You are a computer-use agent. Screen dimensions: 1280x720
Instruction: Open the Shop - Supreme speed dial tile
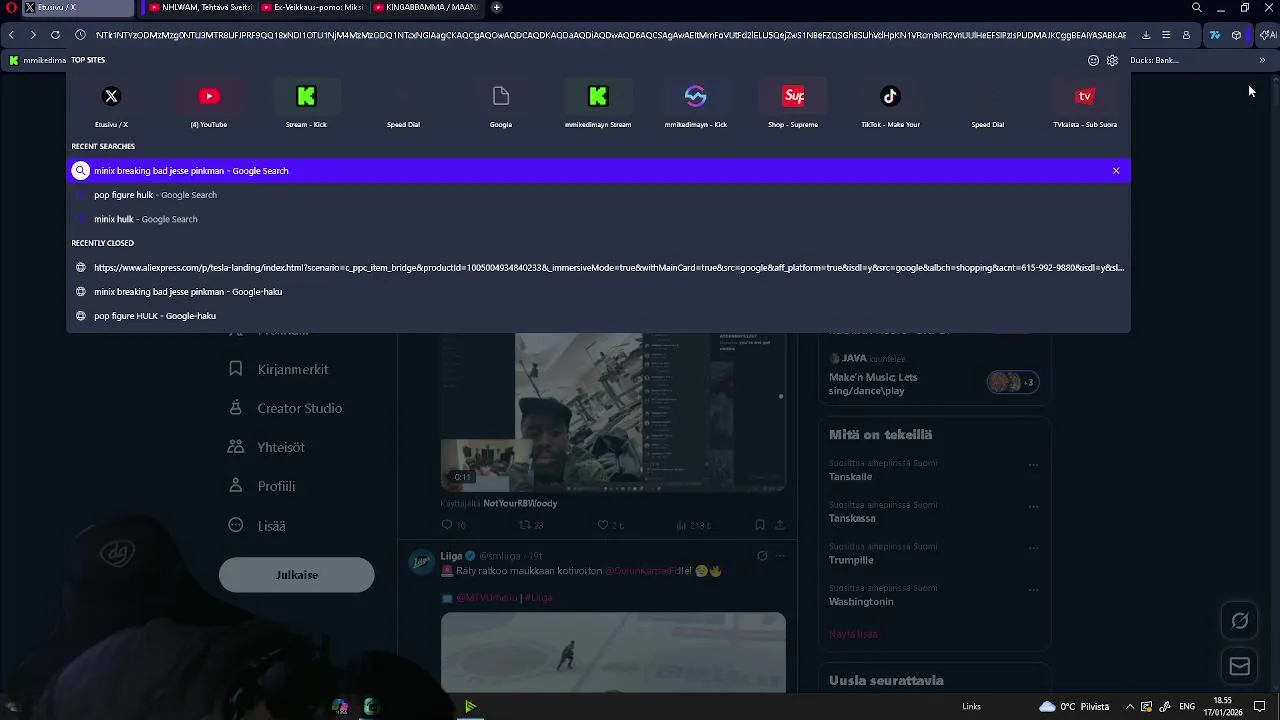tap(793, 104)
